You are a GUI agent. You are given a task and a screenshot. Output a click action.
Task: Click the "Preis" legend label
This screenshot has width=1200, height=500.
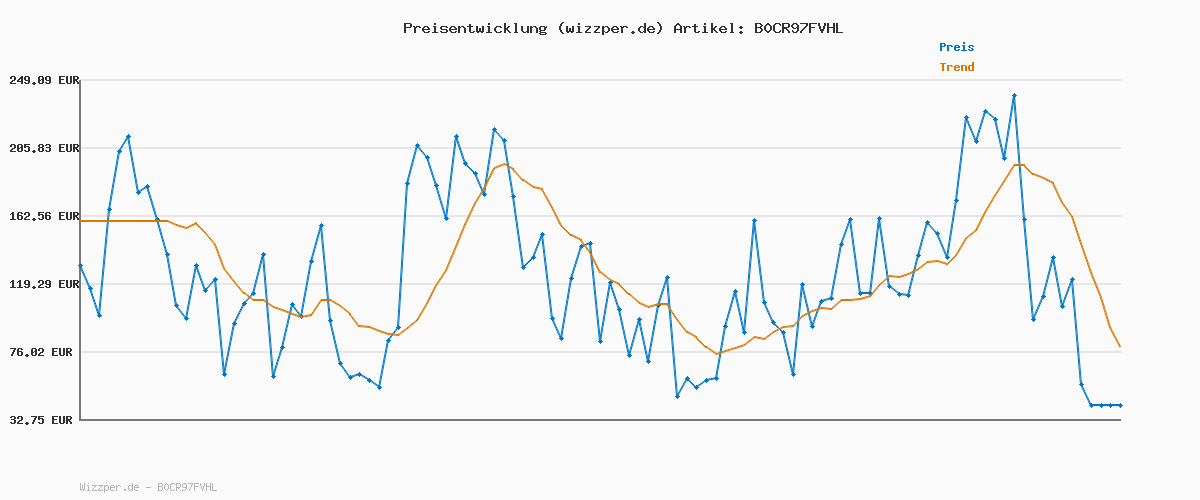[956, 47]
